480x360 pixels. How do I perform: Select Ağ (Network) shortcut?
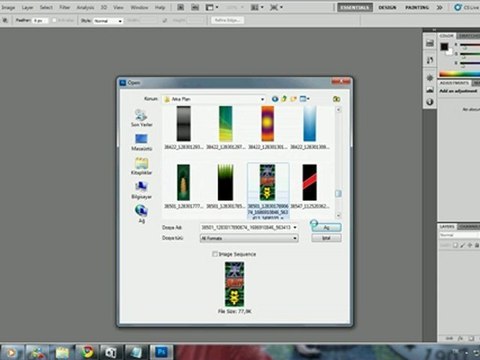[141, 214]
